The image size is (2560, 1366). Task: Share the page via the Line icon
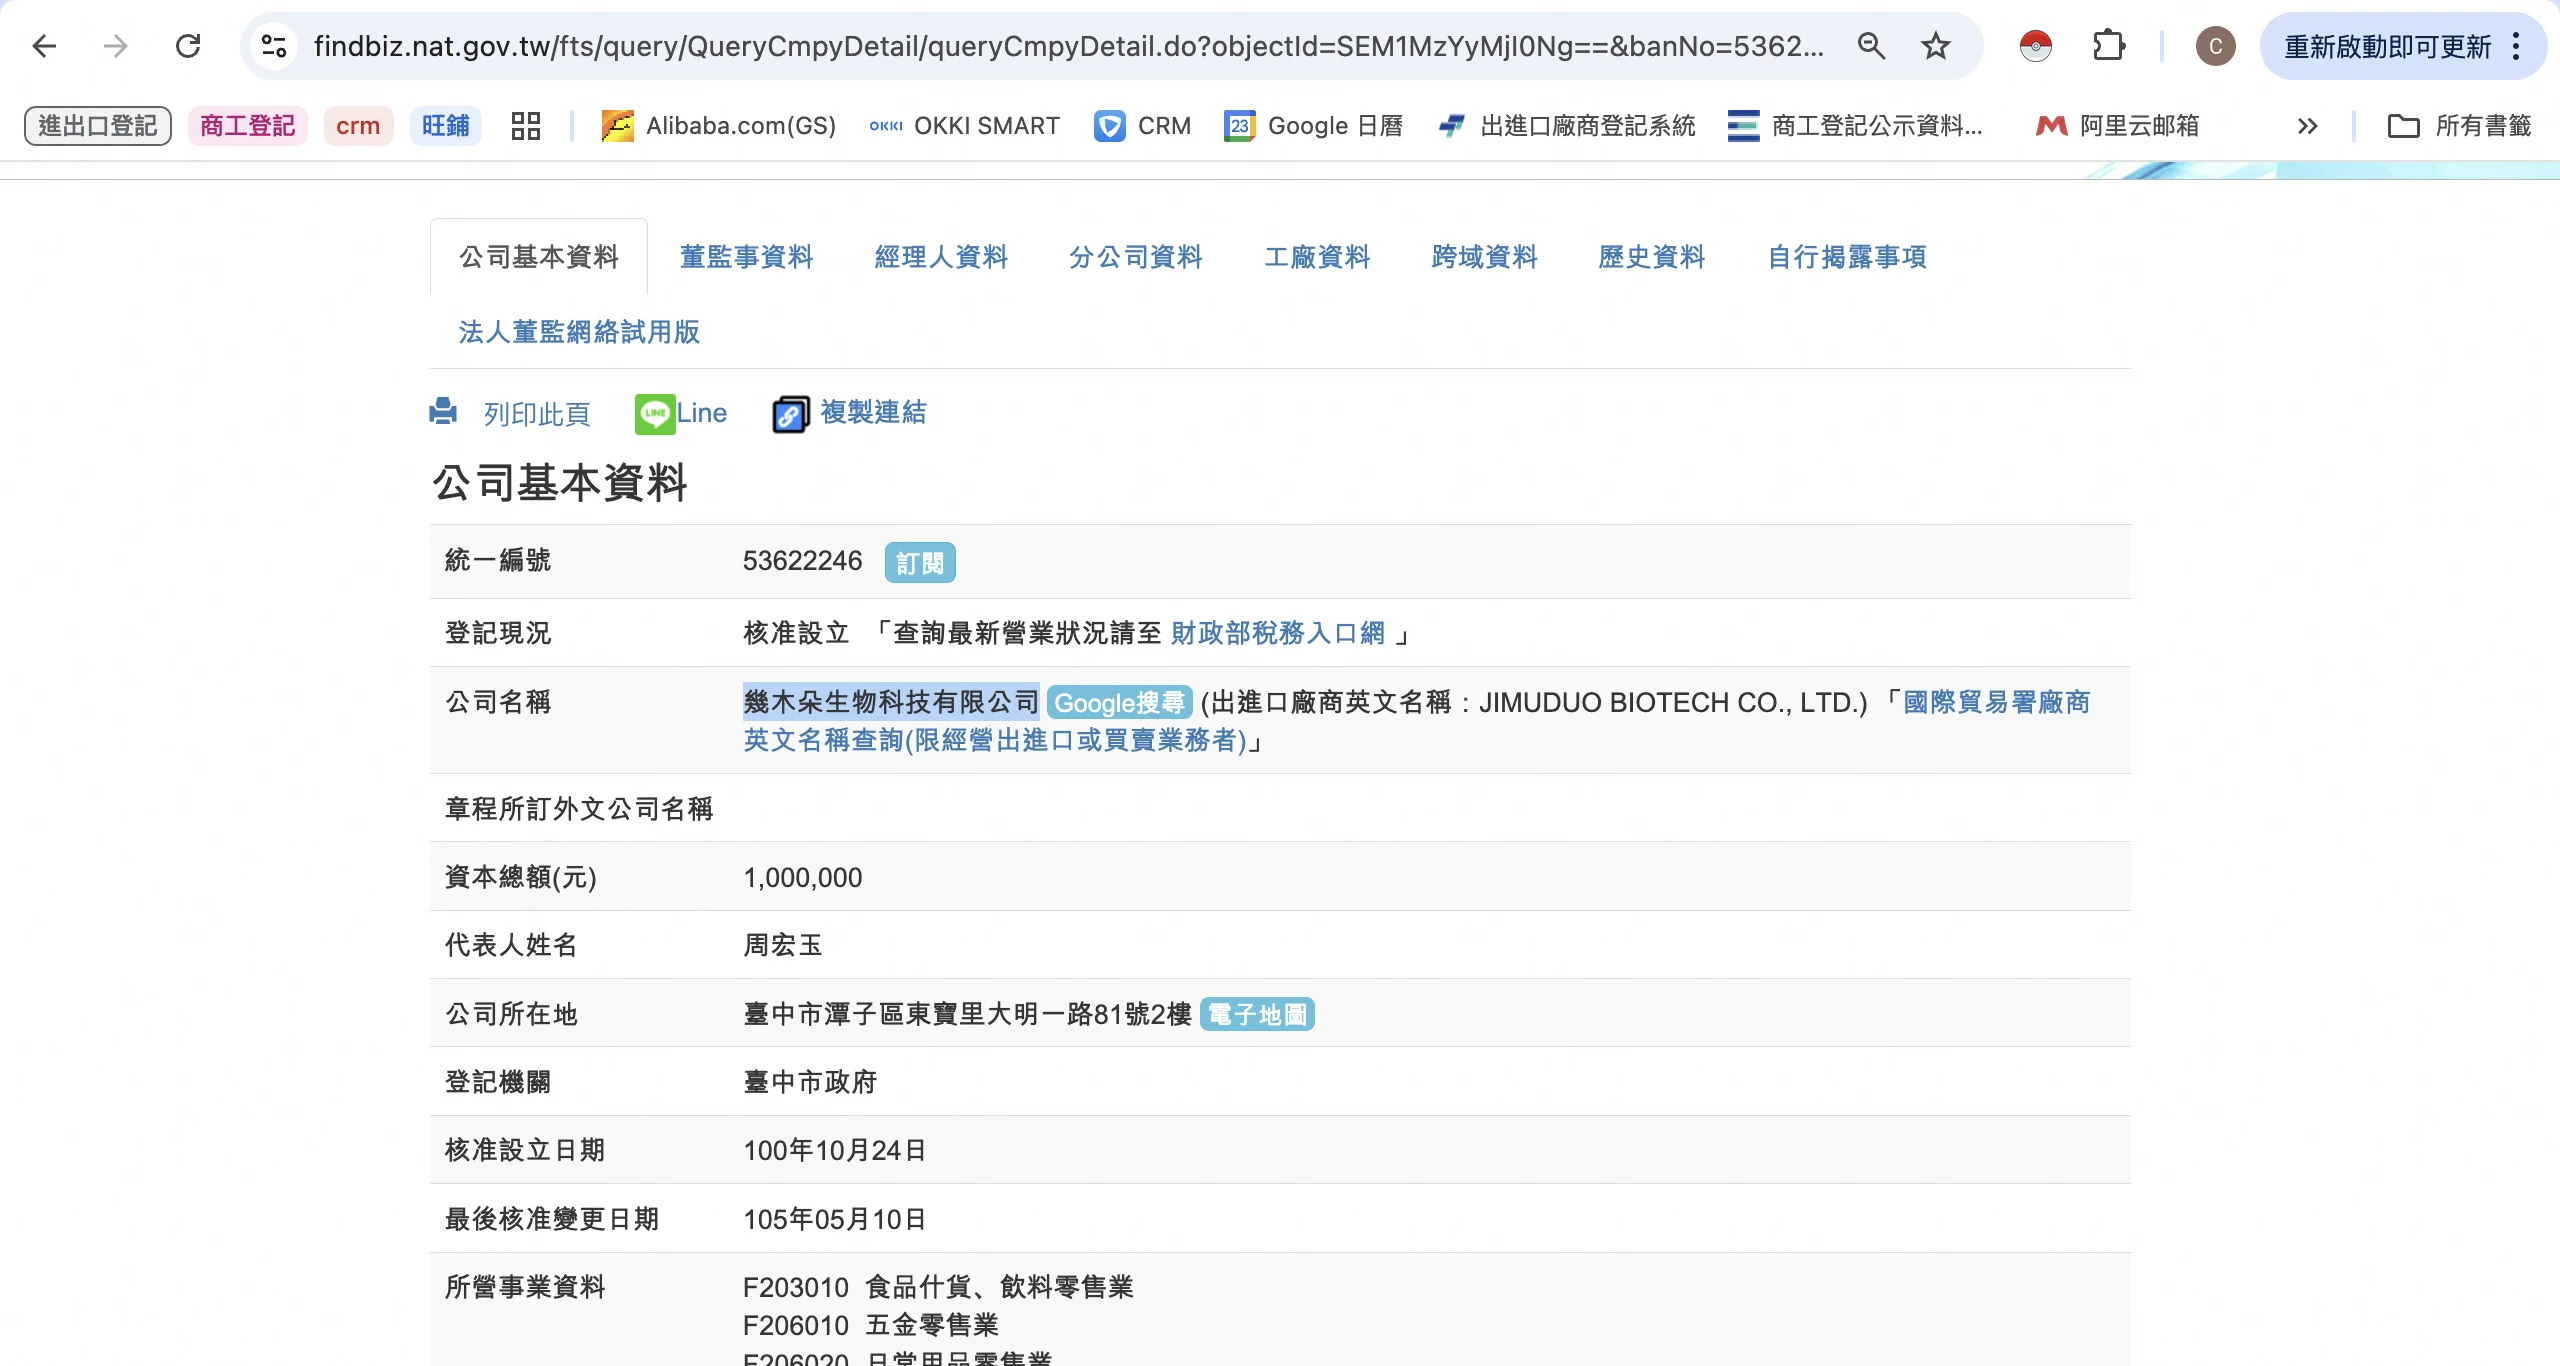click(x=655, y=413)
